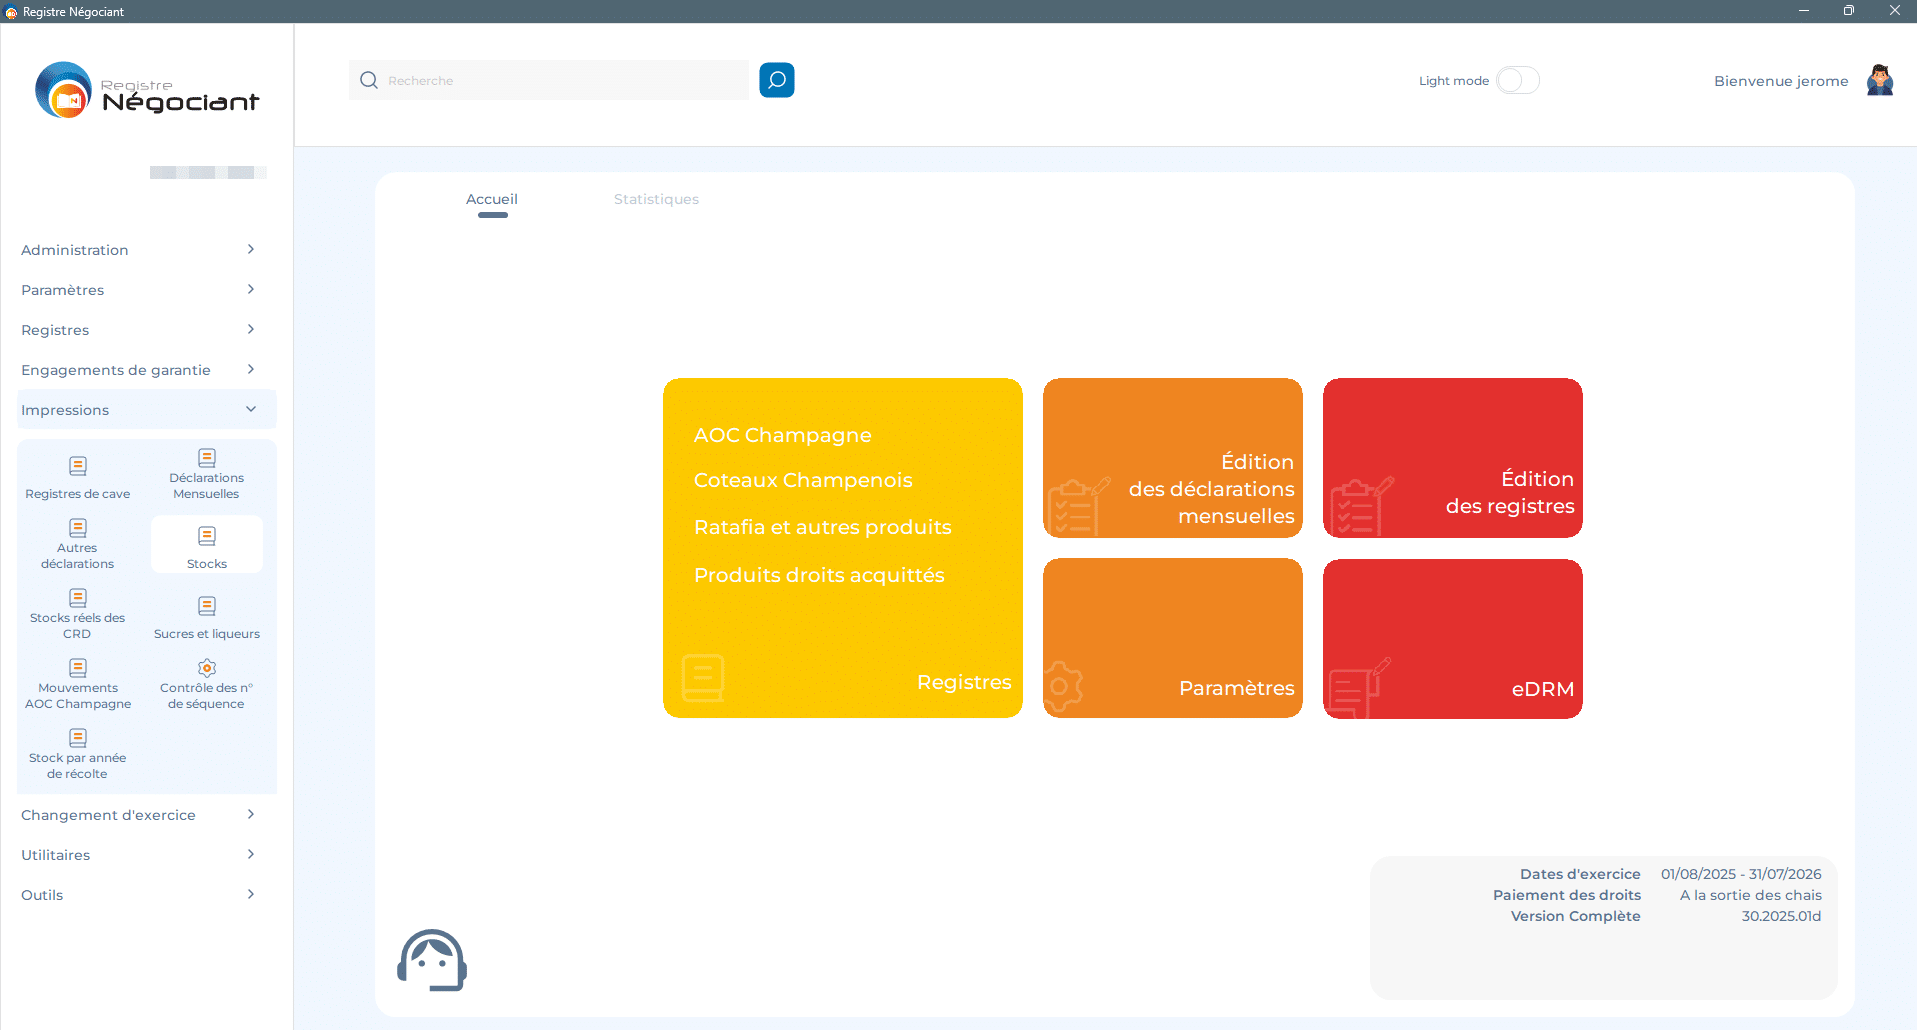Open Contrôle des n° de séquence
The width and height of the screenshot is (1917, 1030).
[x=207, y=669]
